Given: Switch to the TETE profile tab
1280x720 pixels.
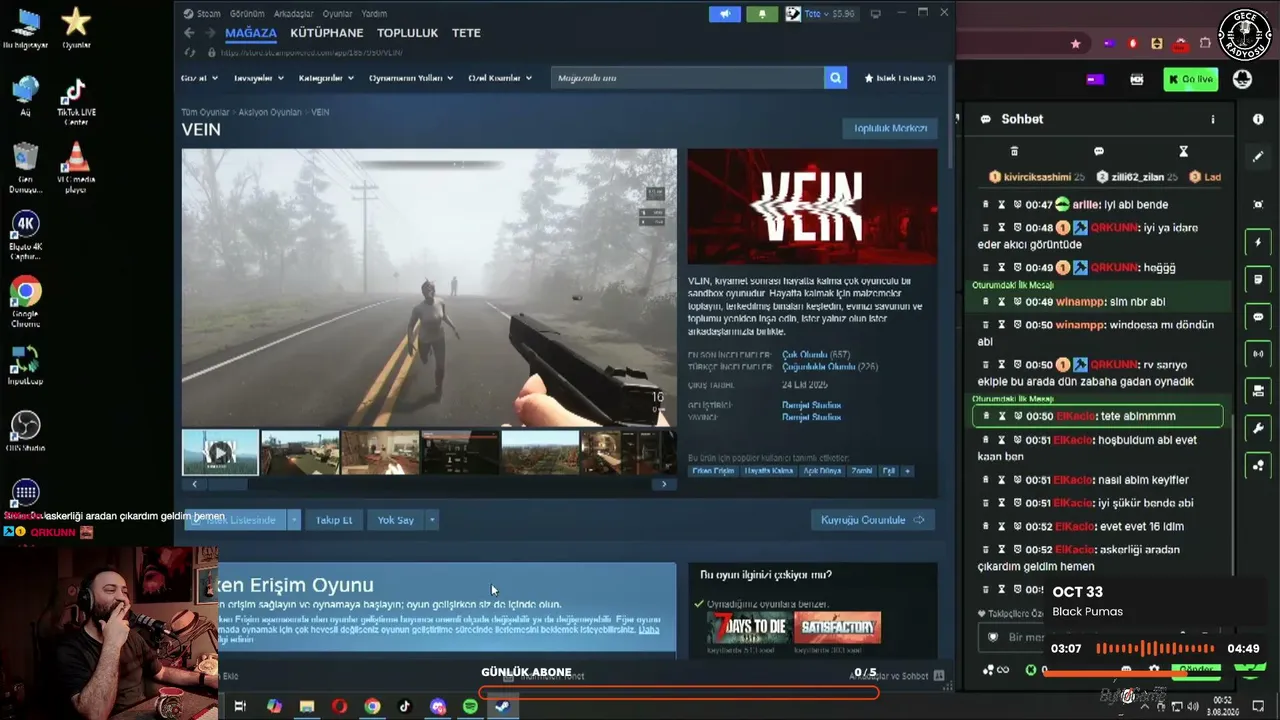Looking at the screenshot, I should coord(466,33).
